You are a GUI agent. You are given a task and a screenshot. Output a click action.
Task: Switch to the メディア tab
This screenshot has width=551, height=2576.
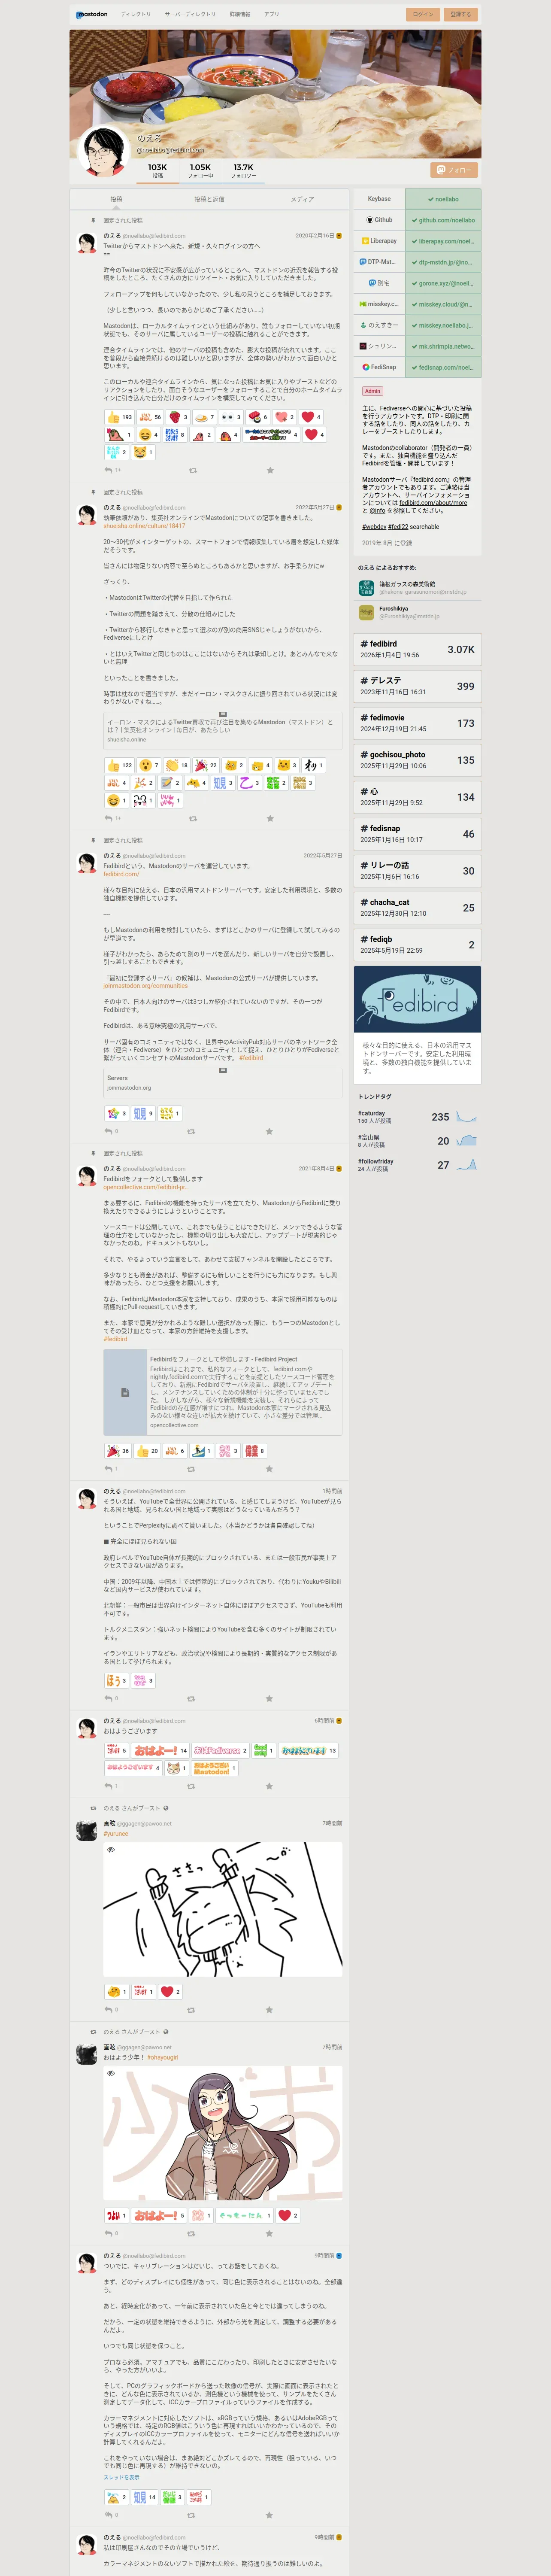point(302,199)
